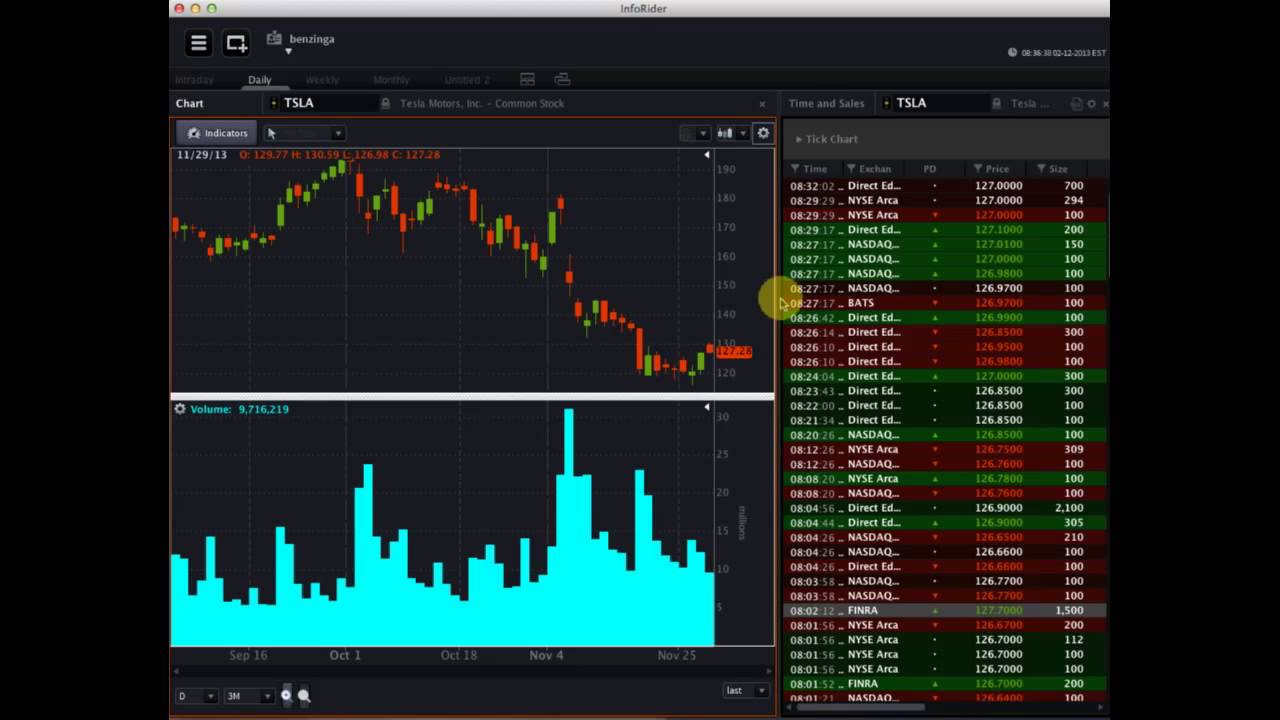Select the 08:02:12 FINRA row
This screenshot has height=720, width=1280.
[x=945, y=610]
